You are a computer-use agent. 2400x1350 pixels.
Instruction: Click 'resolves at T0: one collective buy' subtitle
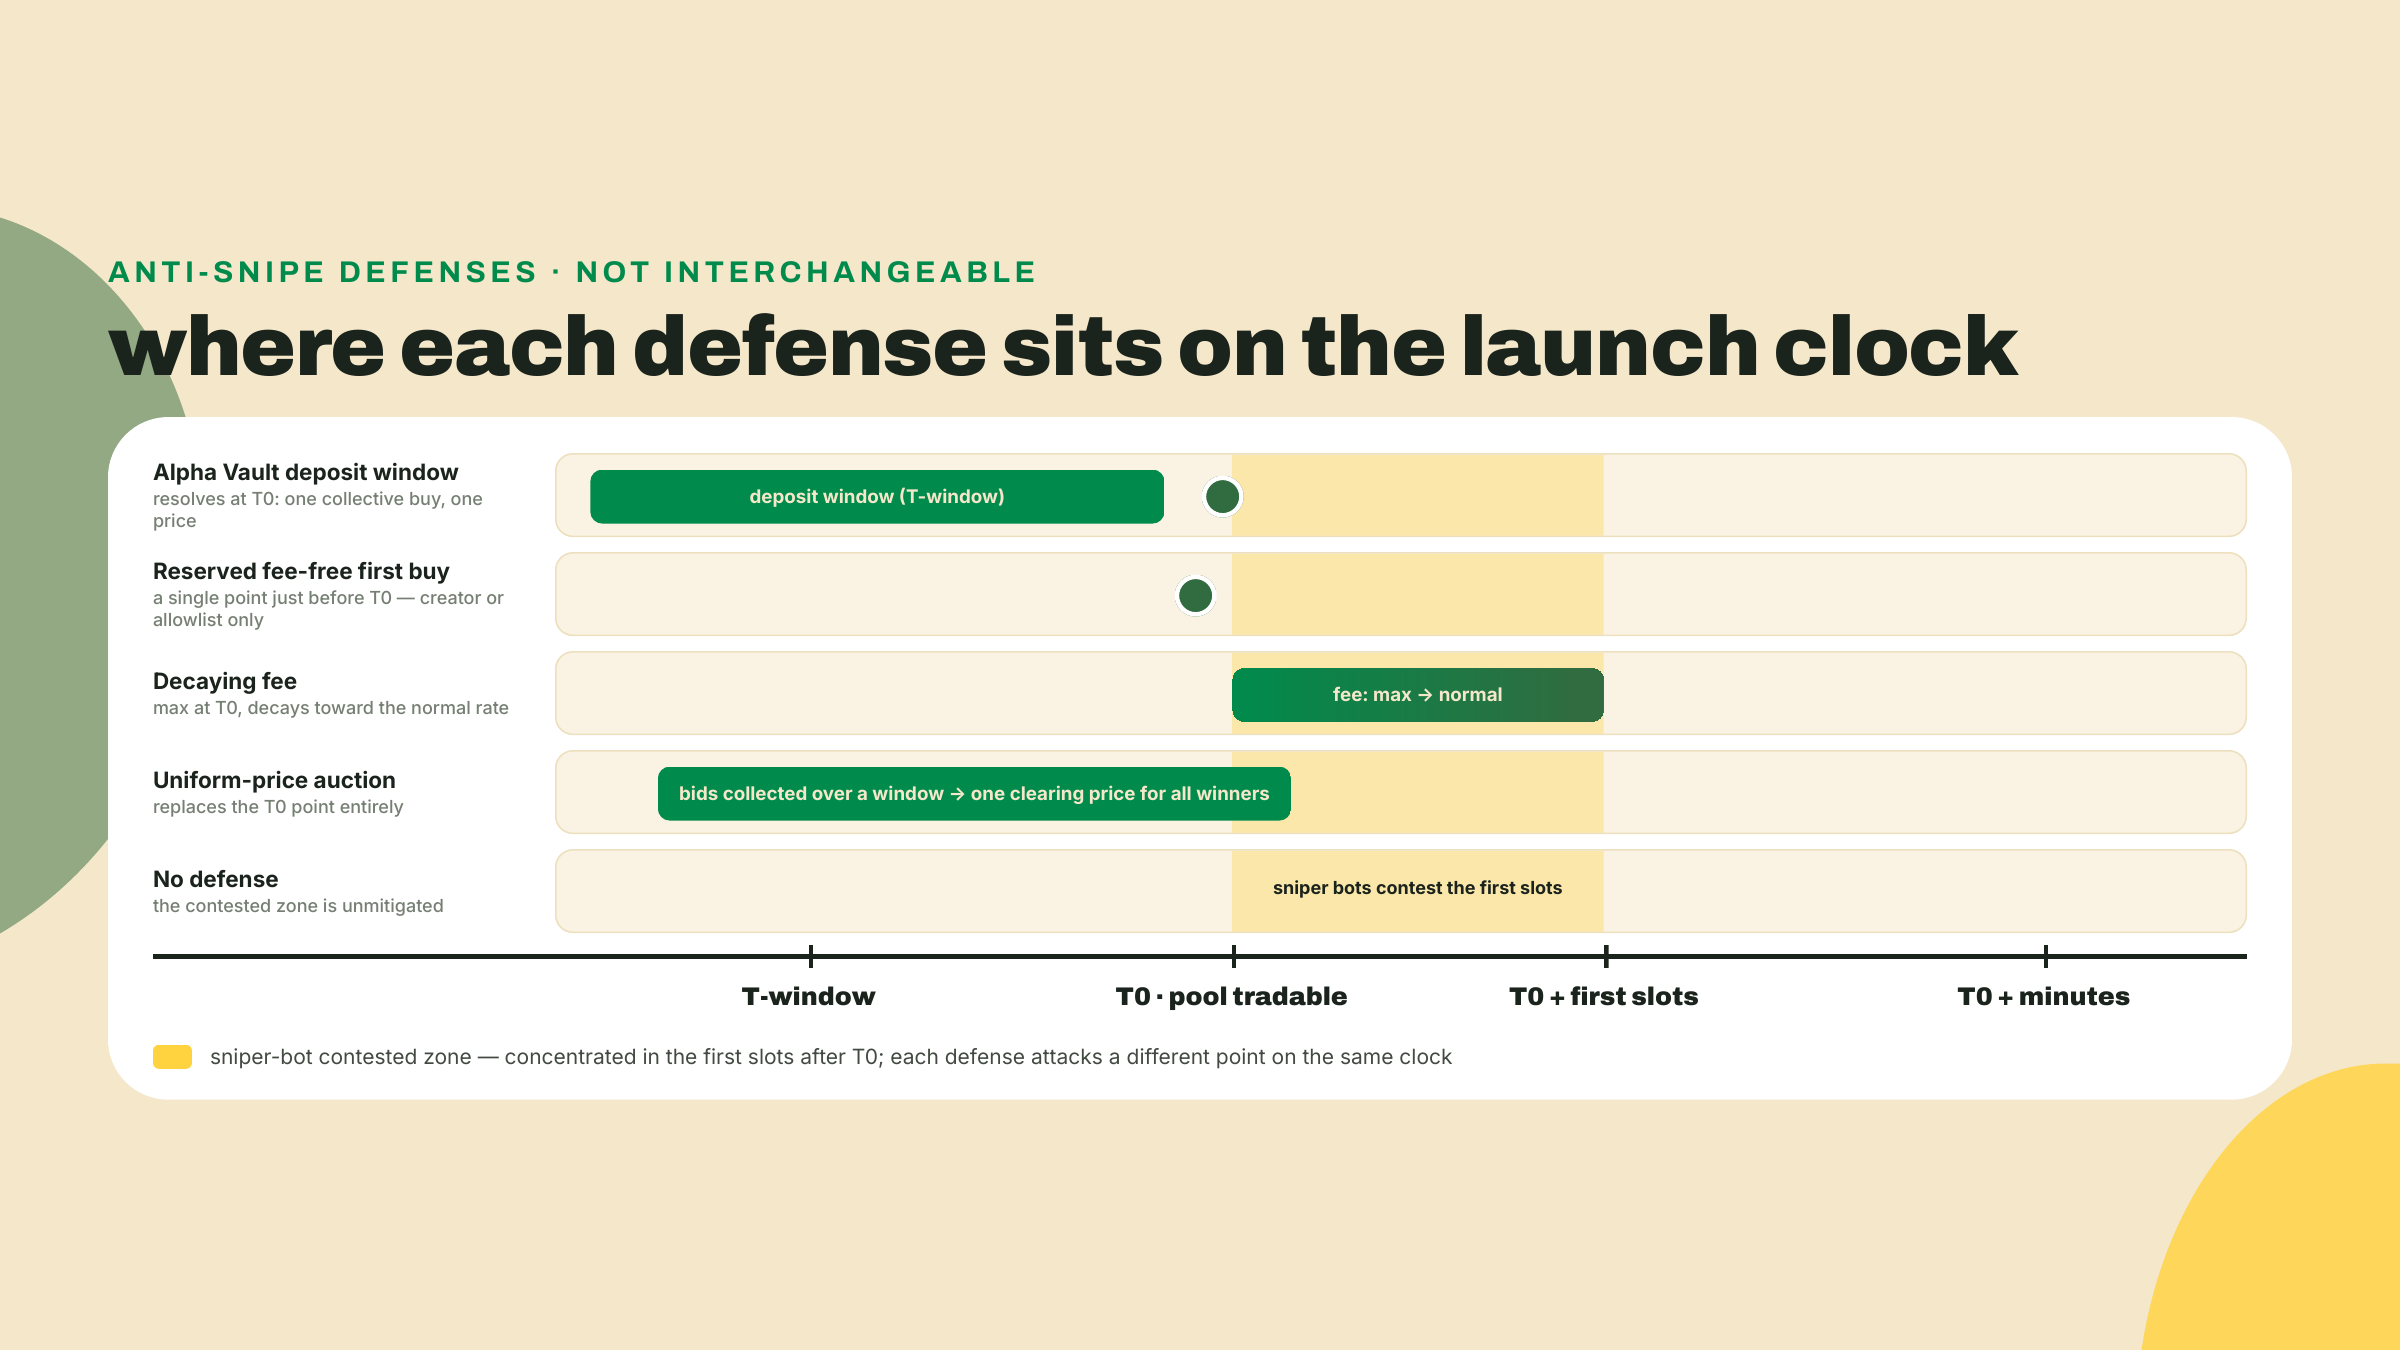(x=318, y=510)
